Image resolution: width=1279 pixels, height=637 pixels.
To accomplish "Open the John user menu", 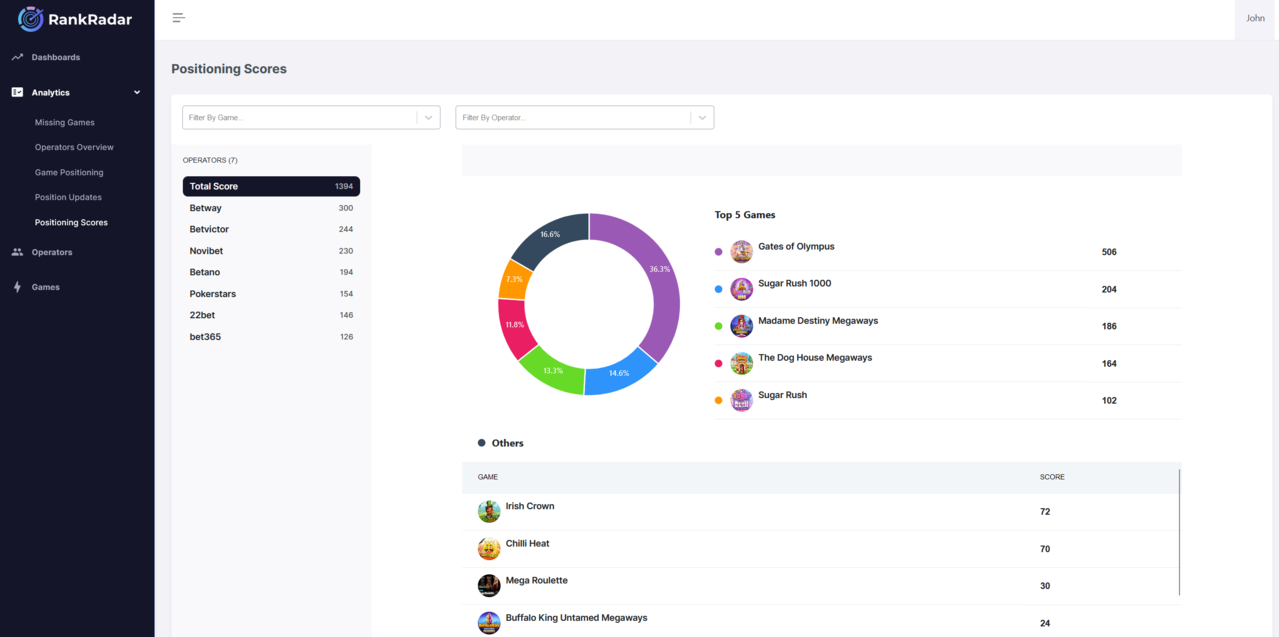I will point(1255,18).
